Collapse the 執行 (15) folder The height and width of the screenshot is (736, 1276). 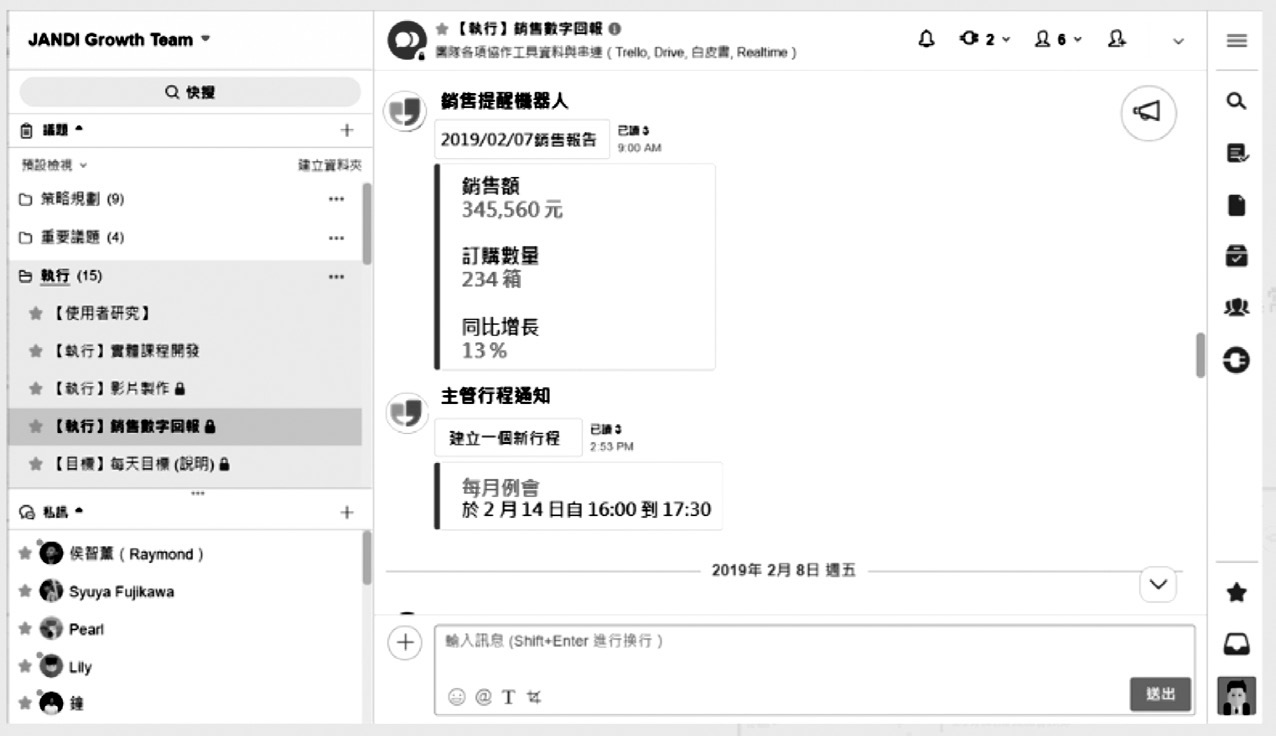62,276
